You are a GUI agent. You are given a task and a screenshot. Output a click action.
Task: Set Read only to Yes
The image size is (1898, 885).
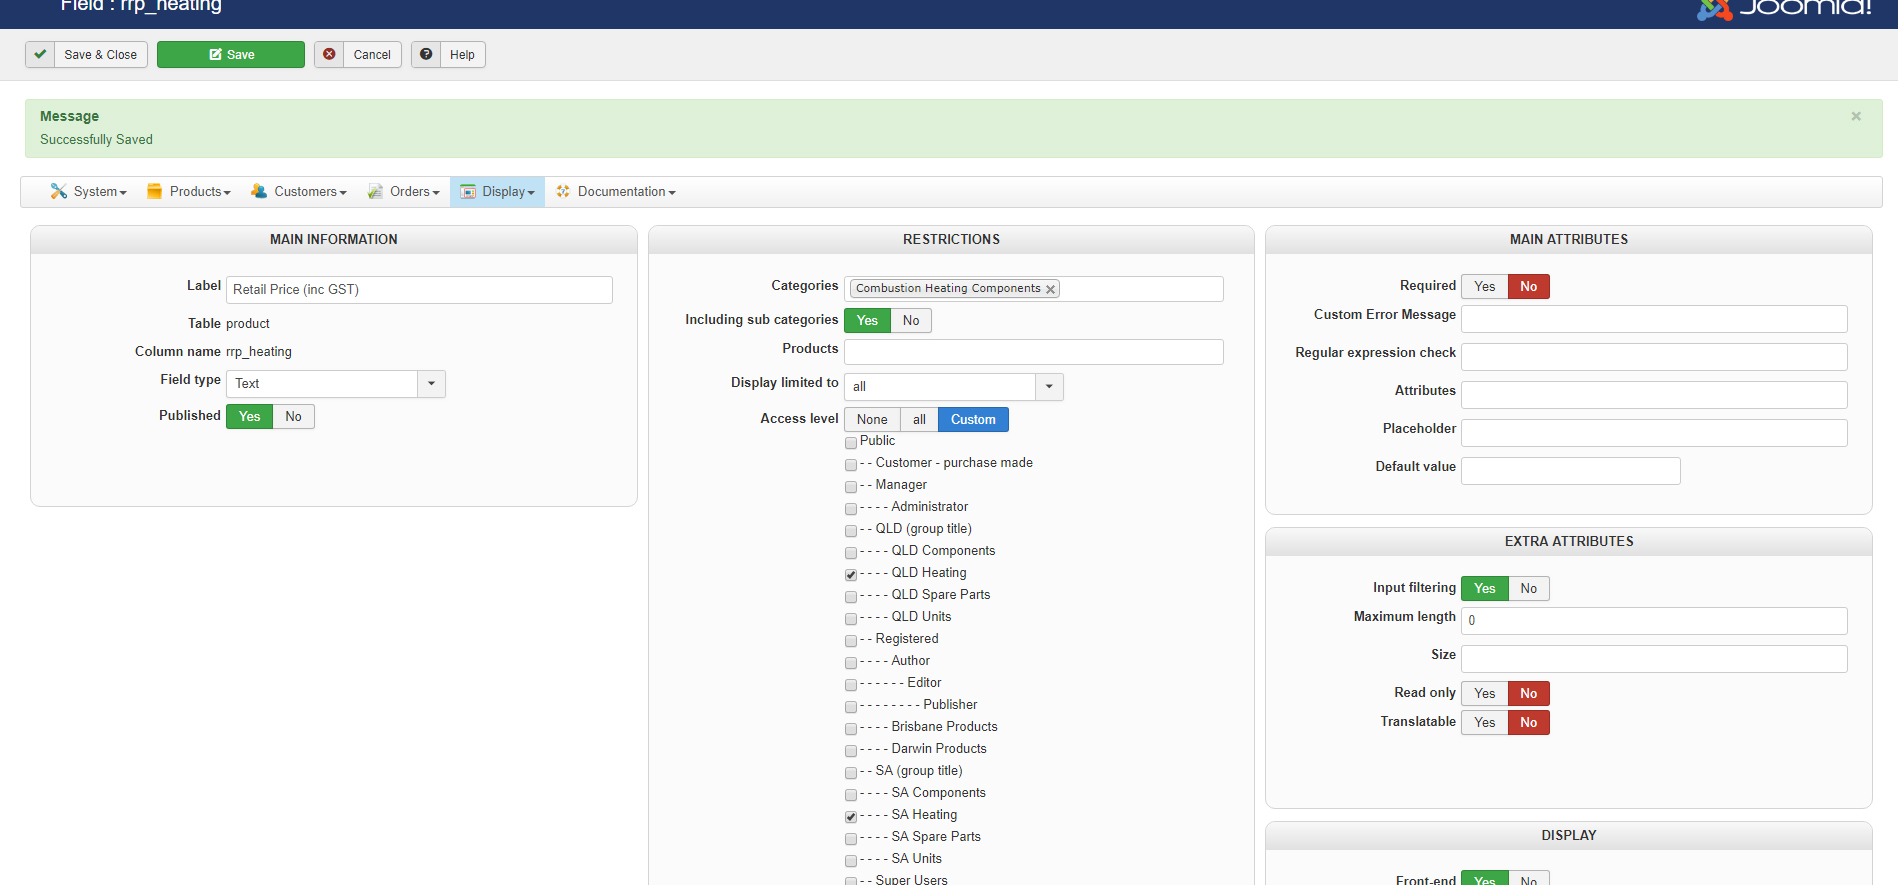(1485, 694)
